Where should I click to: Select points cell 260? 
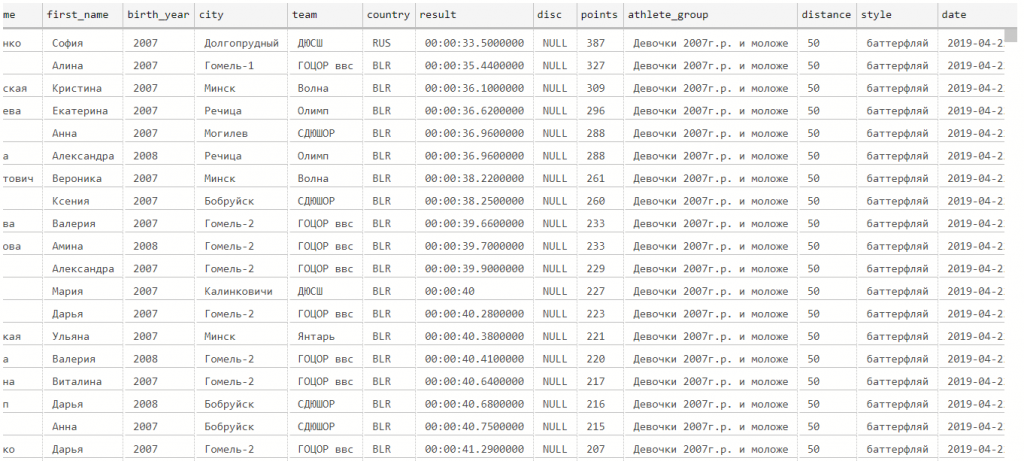click(596, 201)
